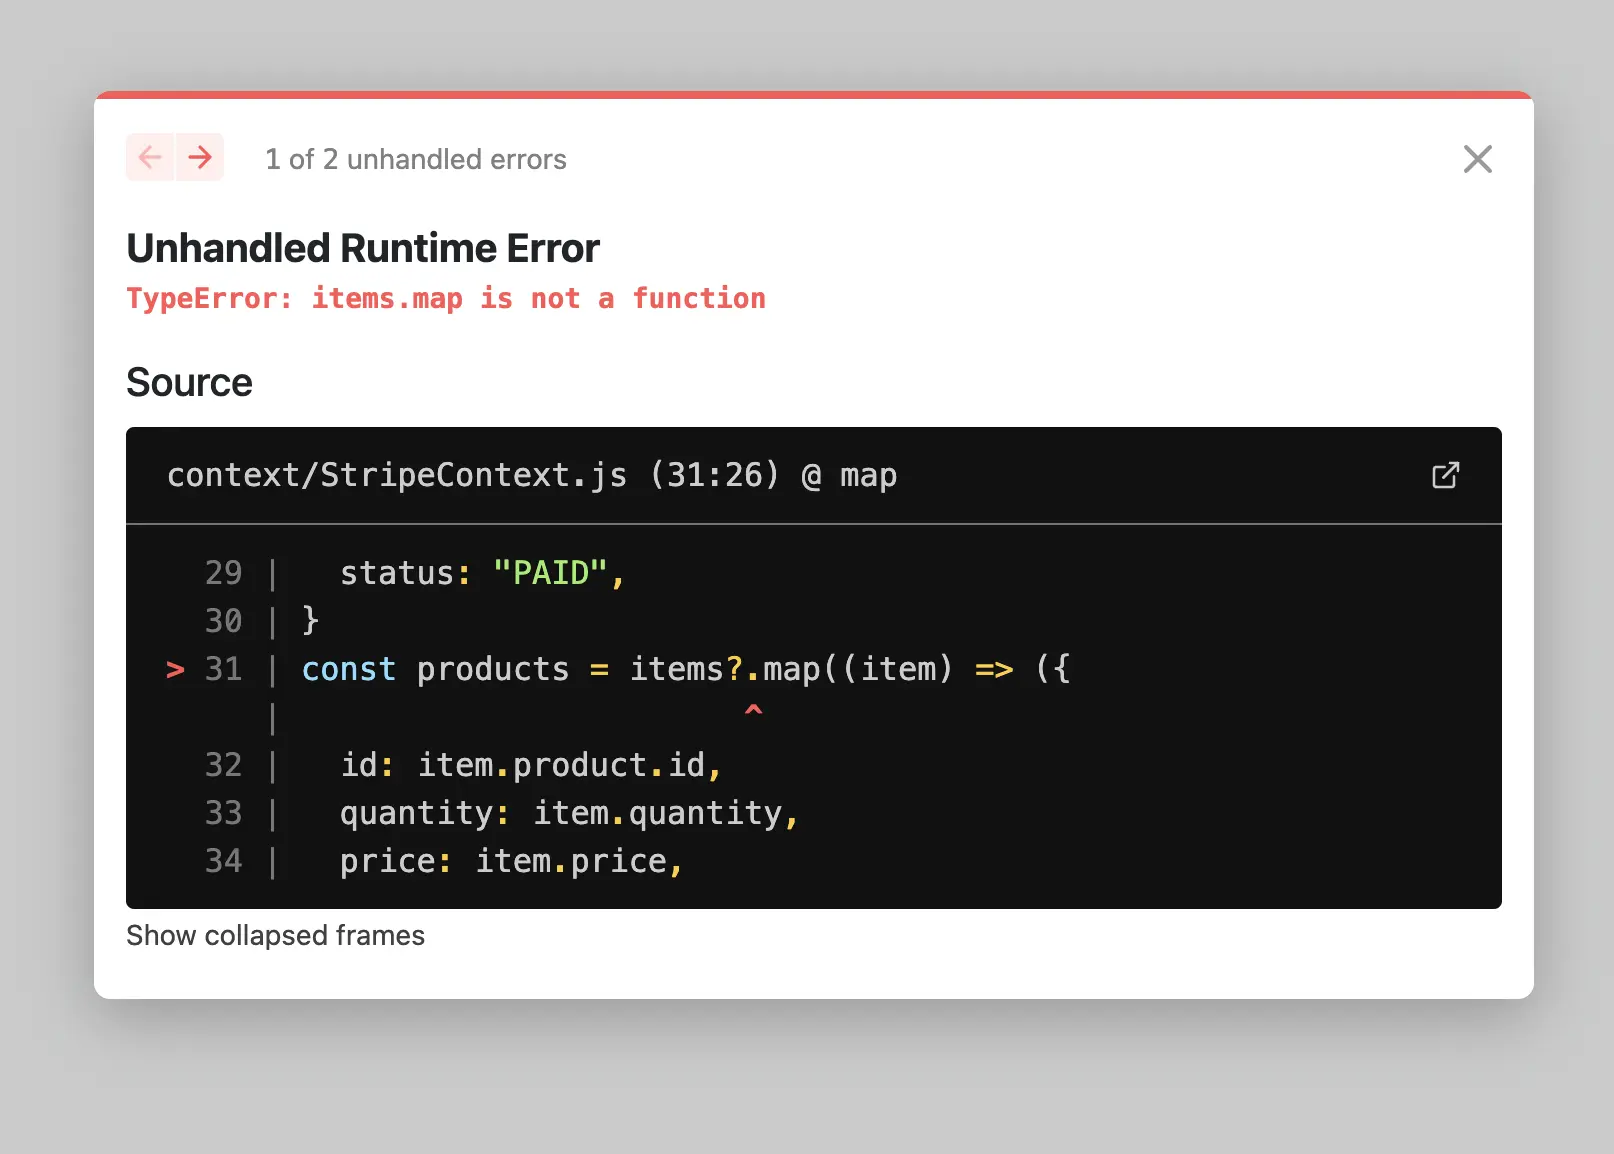
Task: Click the arrow operator on line 31
Action: click(x=993, y=669)
